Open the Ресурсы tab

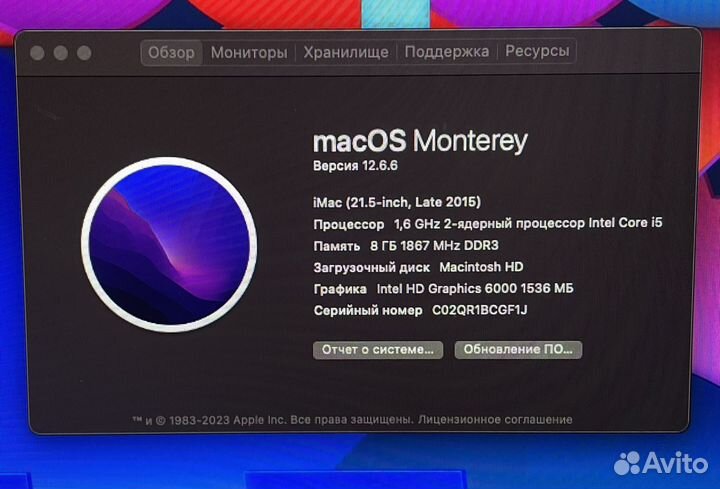(537, 51)
